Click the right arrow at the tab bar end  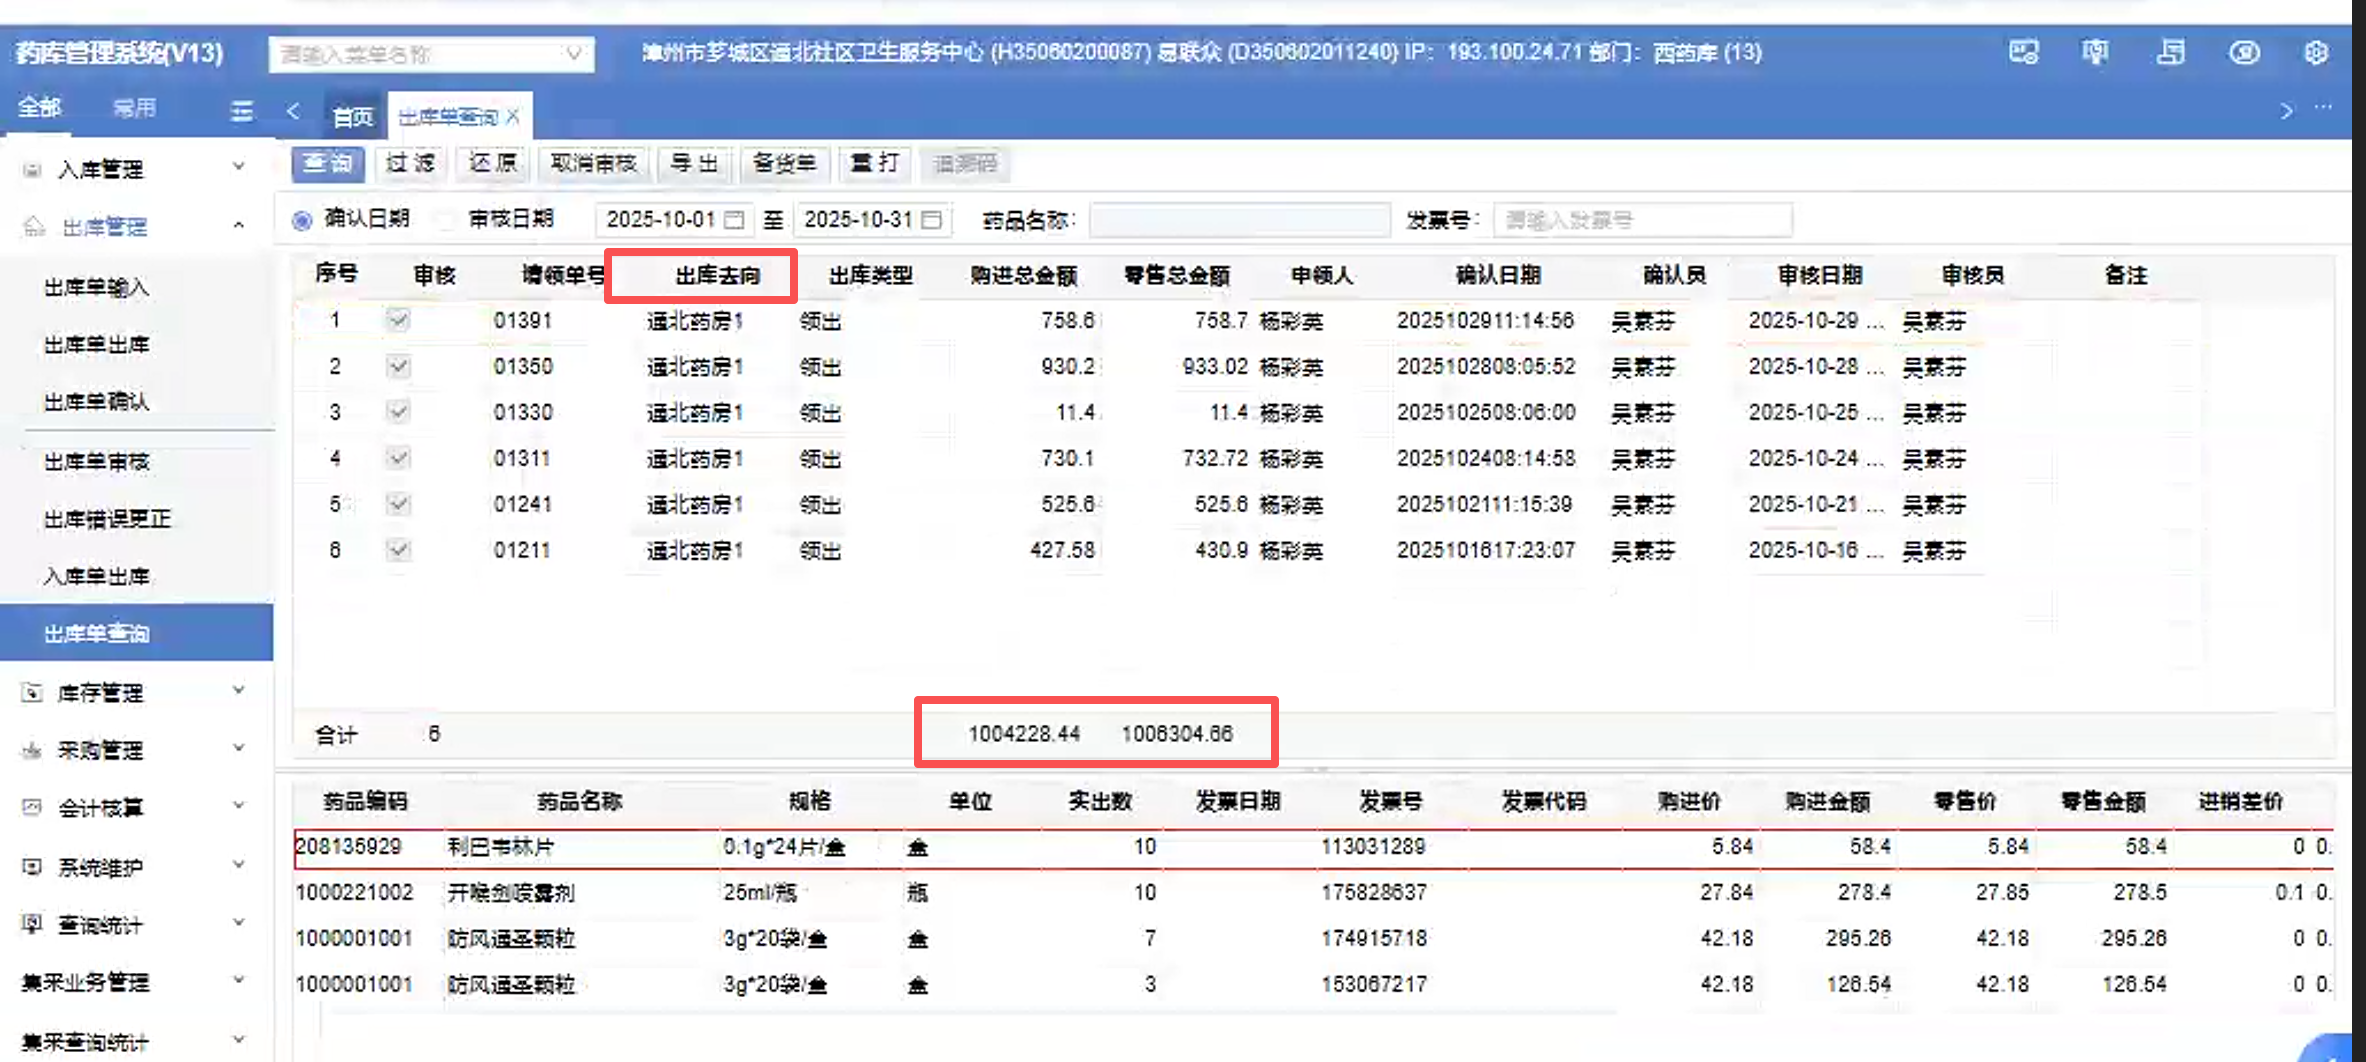click(2286, 111)
